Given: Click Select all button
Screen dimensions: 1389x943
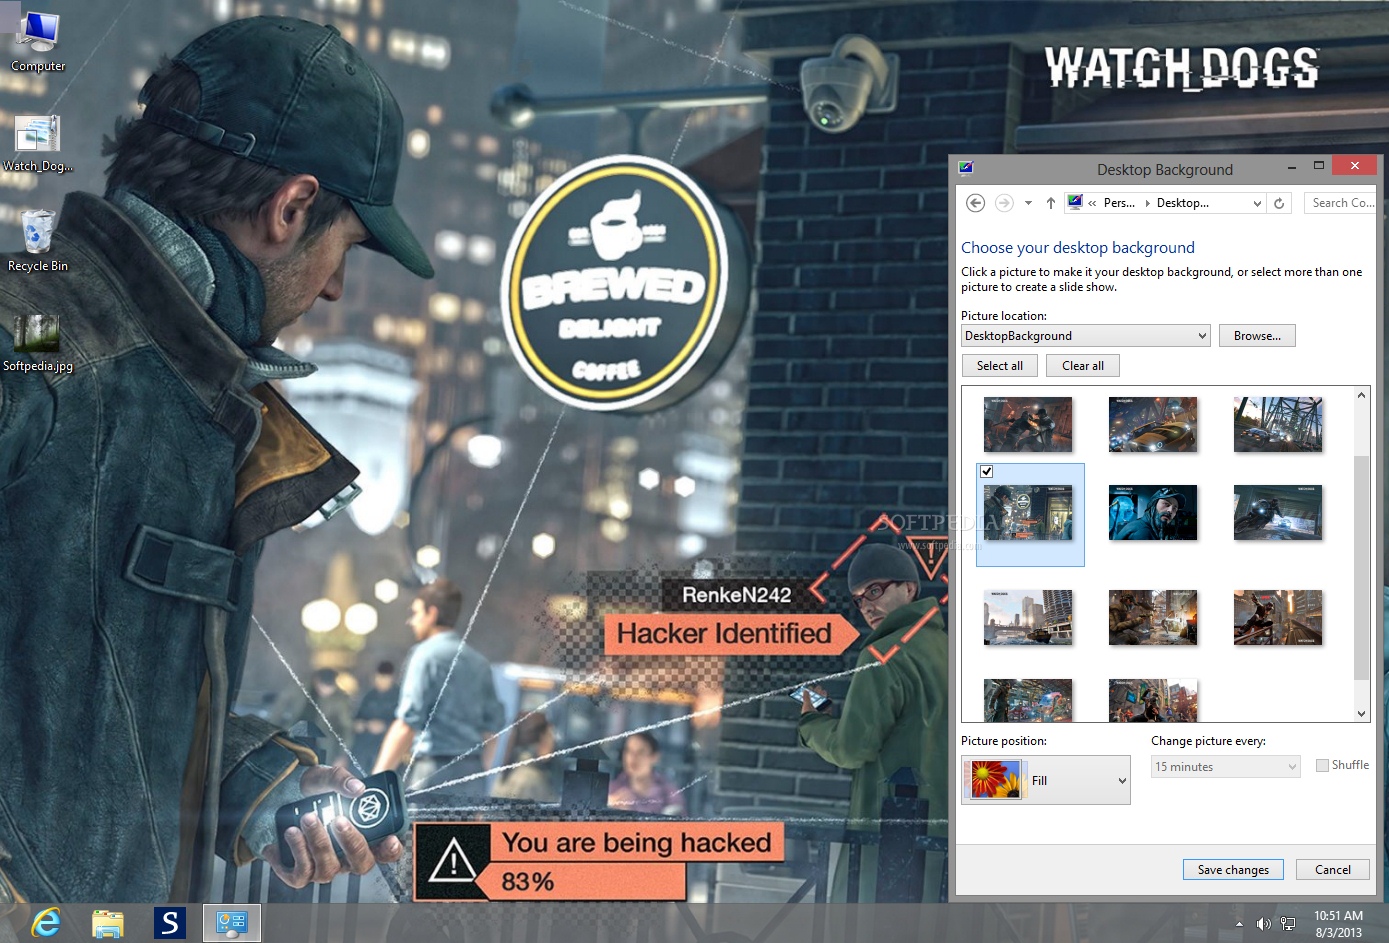Looking at the screenshot, I should click(x=1000, y=366).
